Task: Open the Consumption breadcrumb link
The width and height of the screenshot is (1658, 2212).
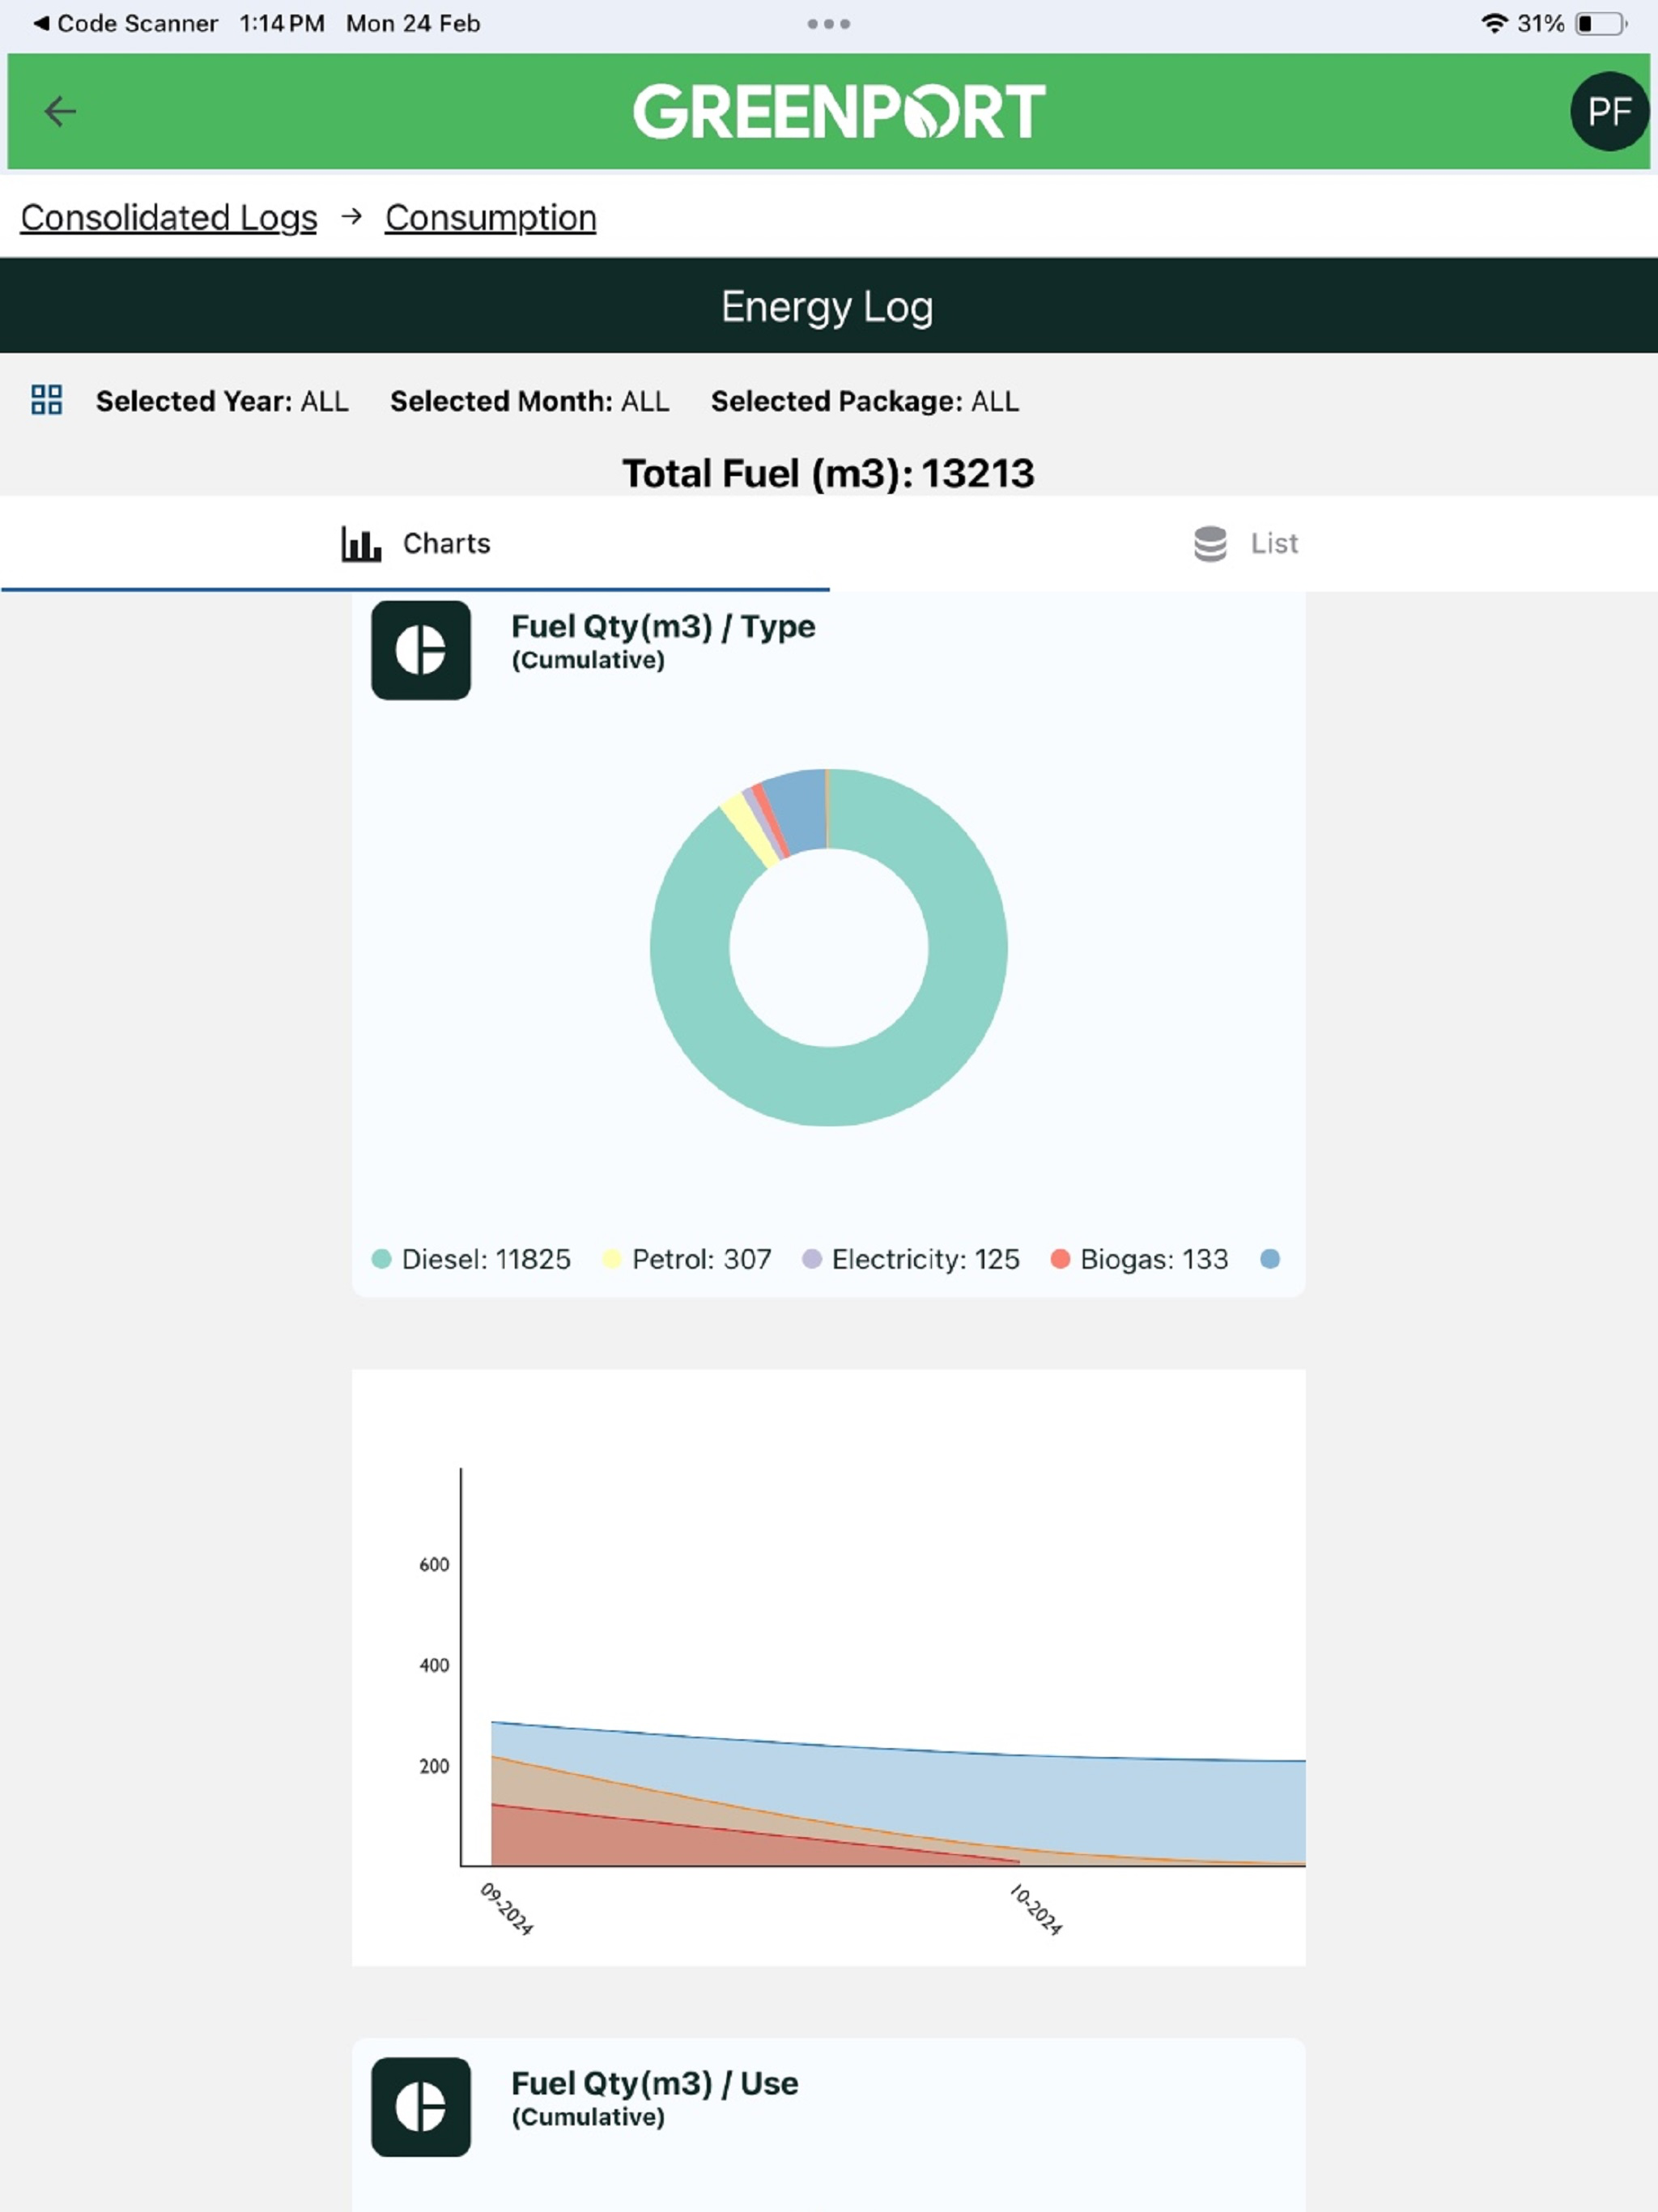Action: [491, 217]
